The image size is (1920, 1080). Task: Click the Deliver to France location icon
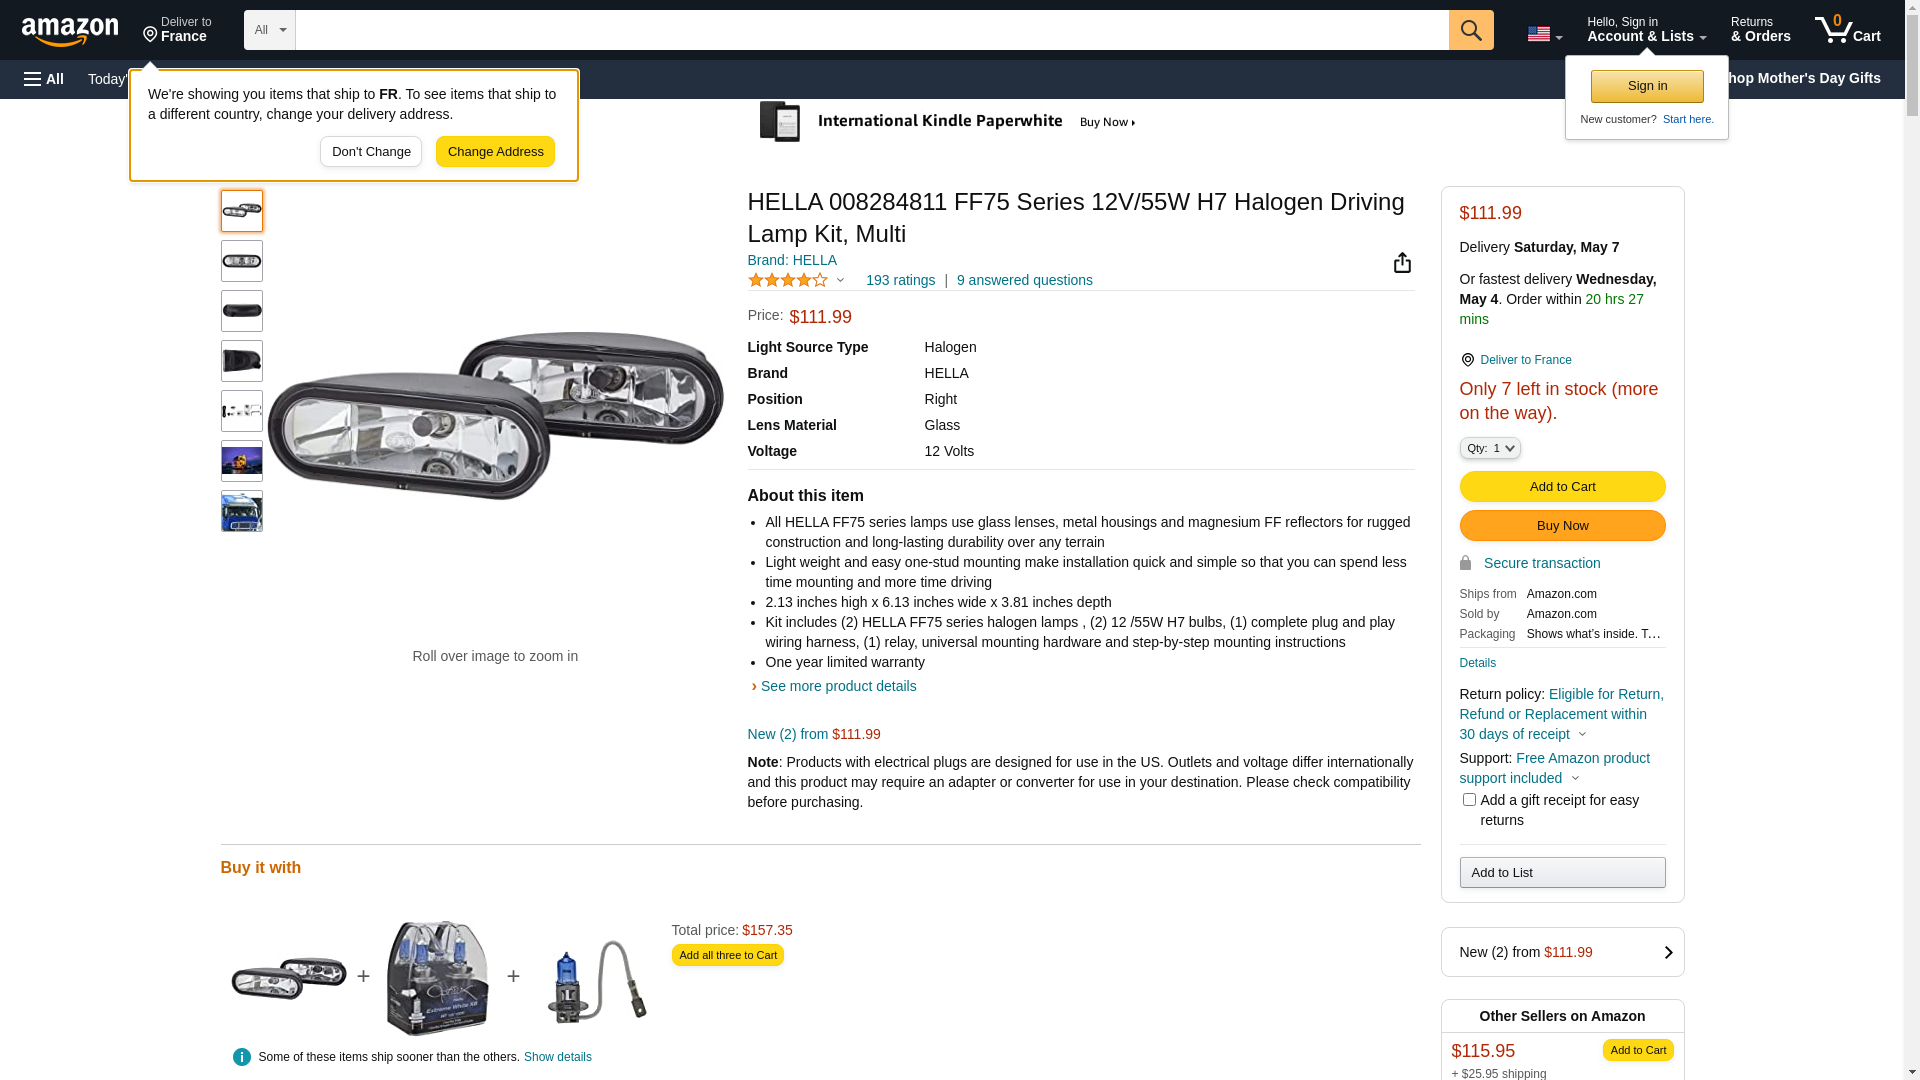(x=1467, y=360)
